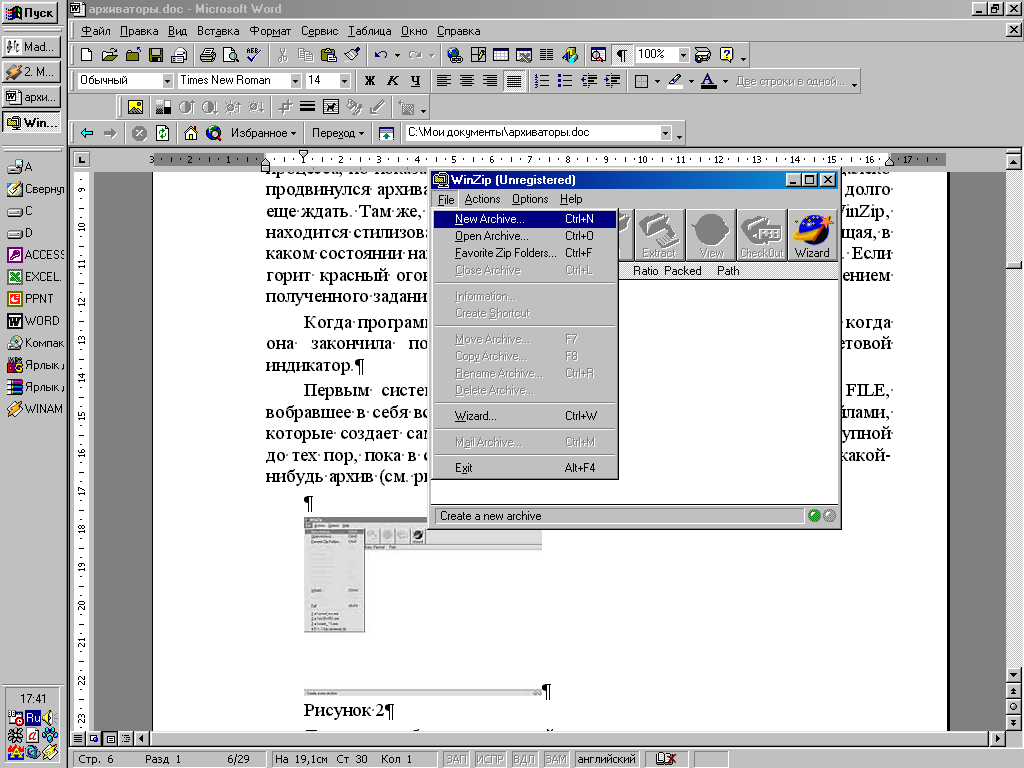
Task: Set right text alignment
Action: point(490,81)
